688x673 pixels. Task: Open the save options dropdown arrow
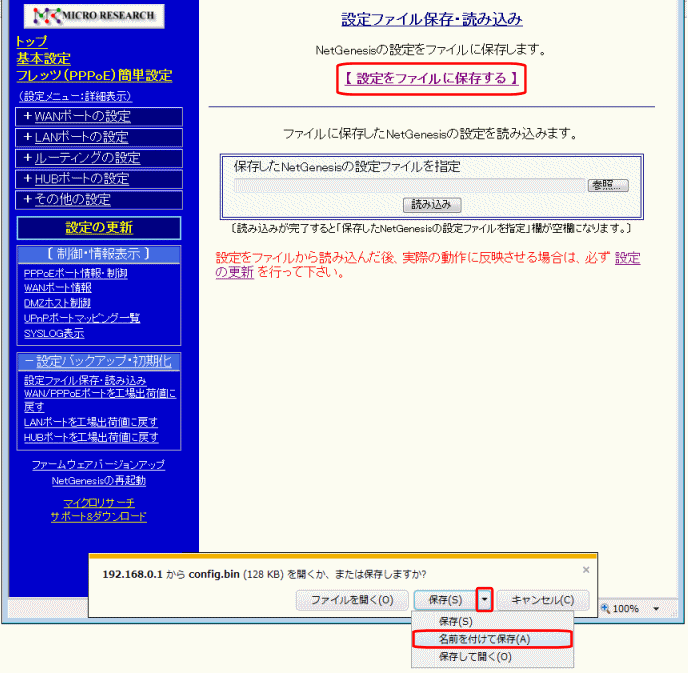(484, 600)
